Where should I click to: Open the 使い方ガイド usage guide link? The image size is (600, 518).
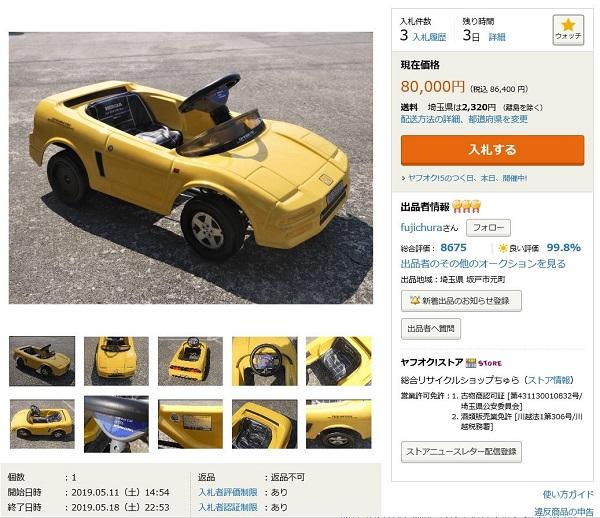pos(568,494)
